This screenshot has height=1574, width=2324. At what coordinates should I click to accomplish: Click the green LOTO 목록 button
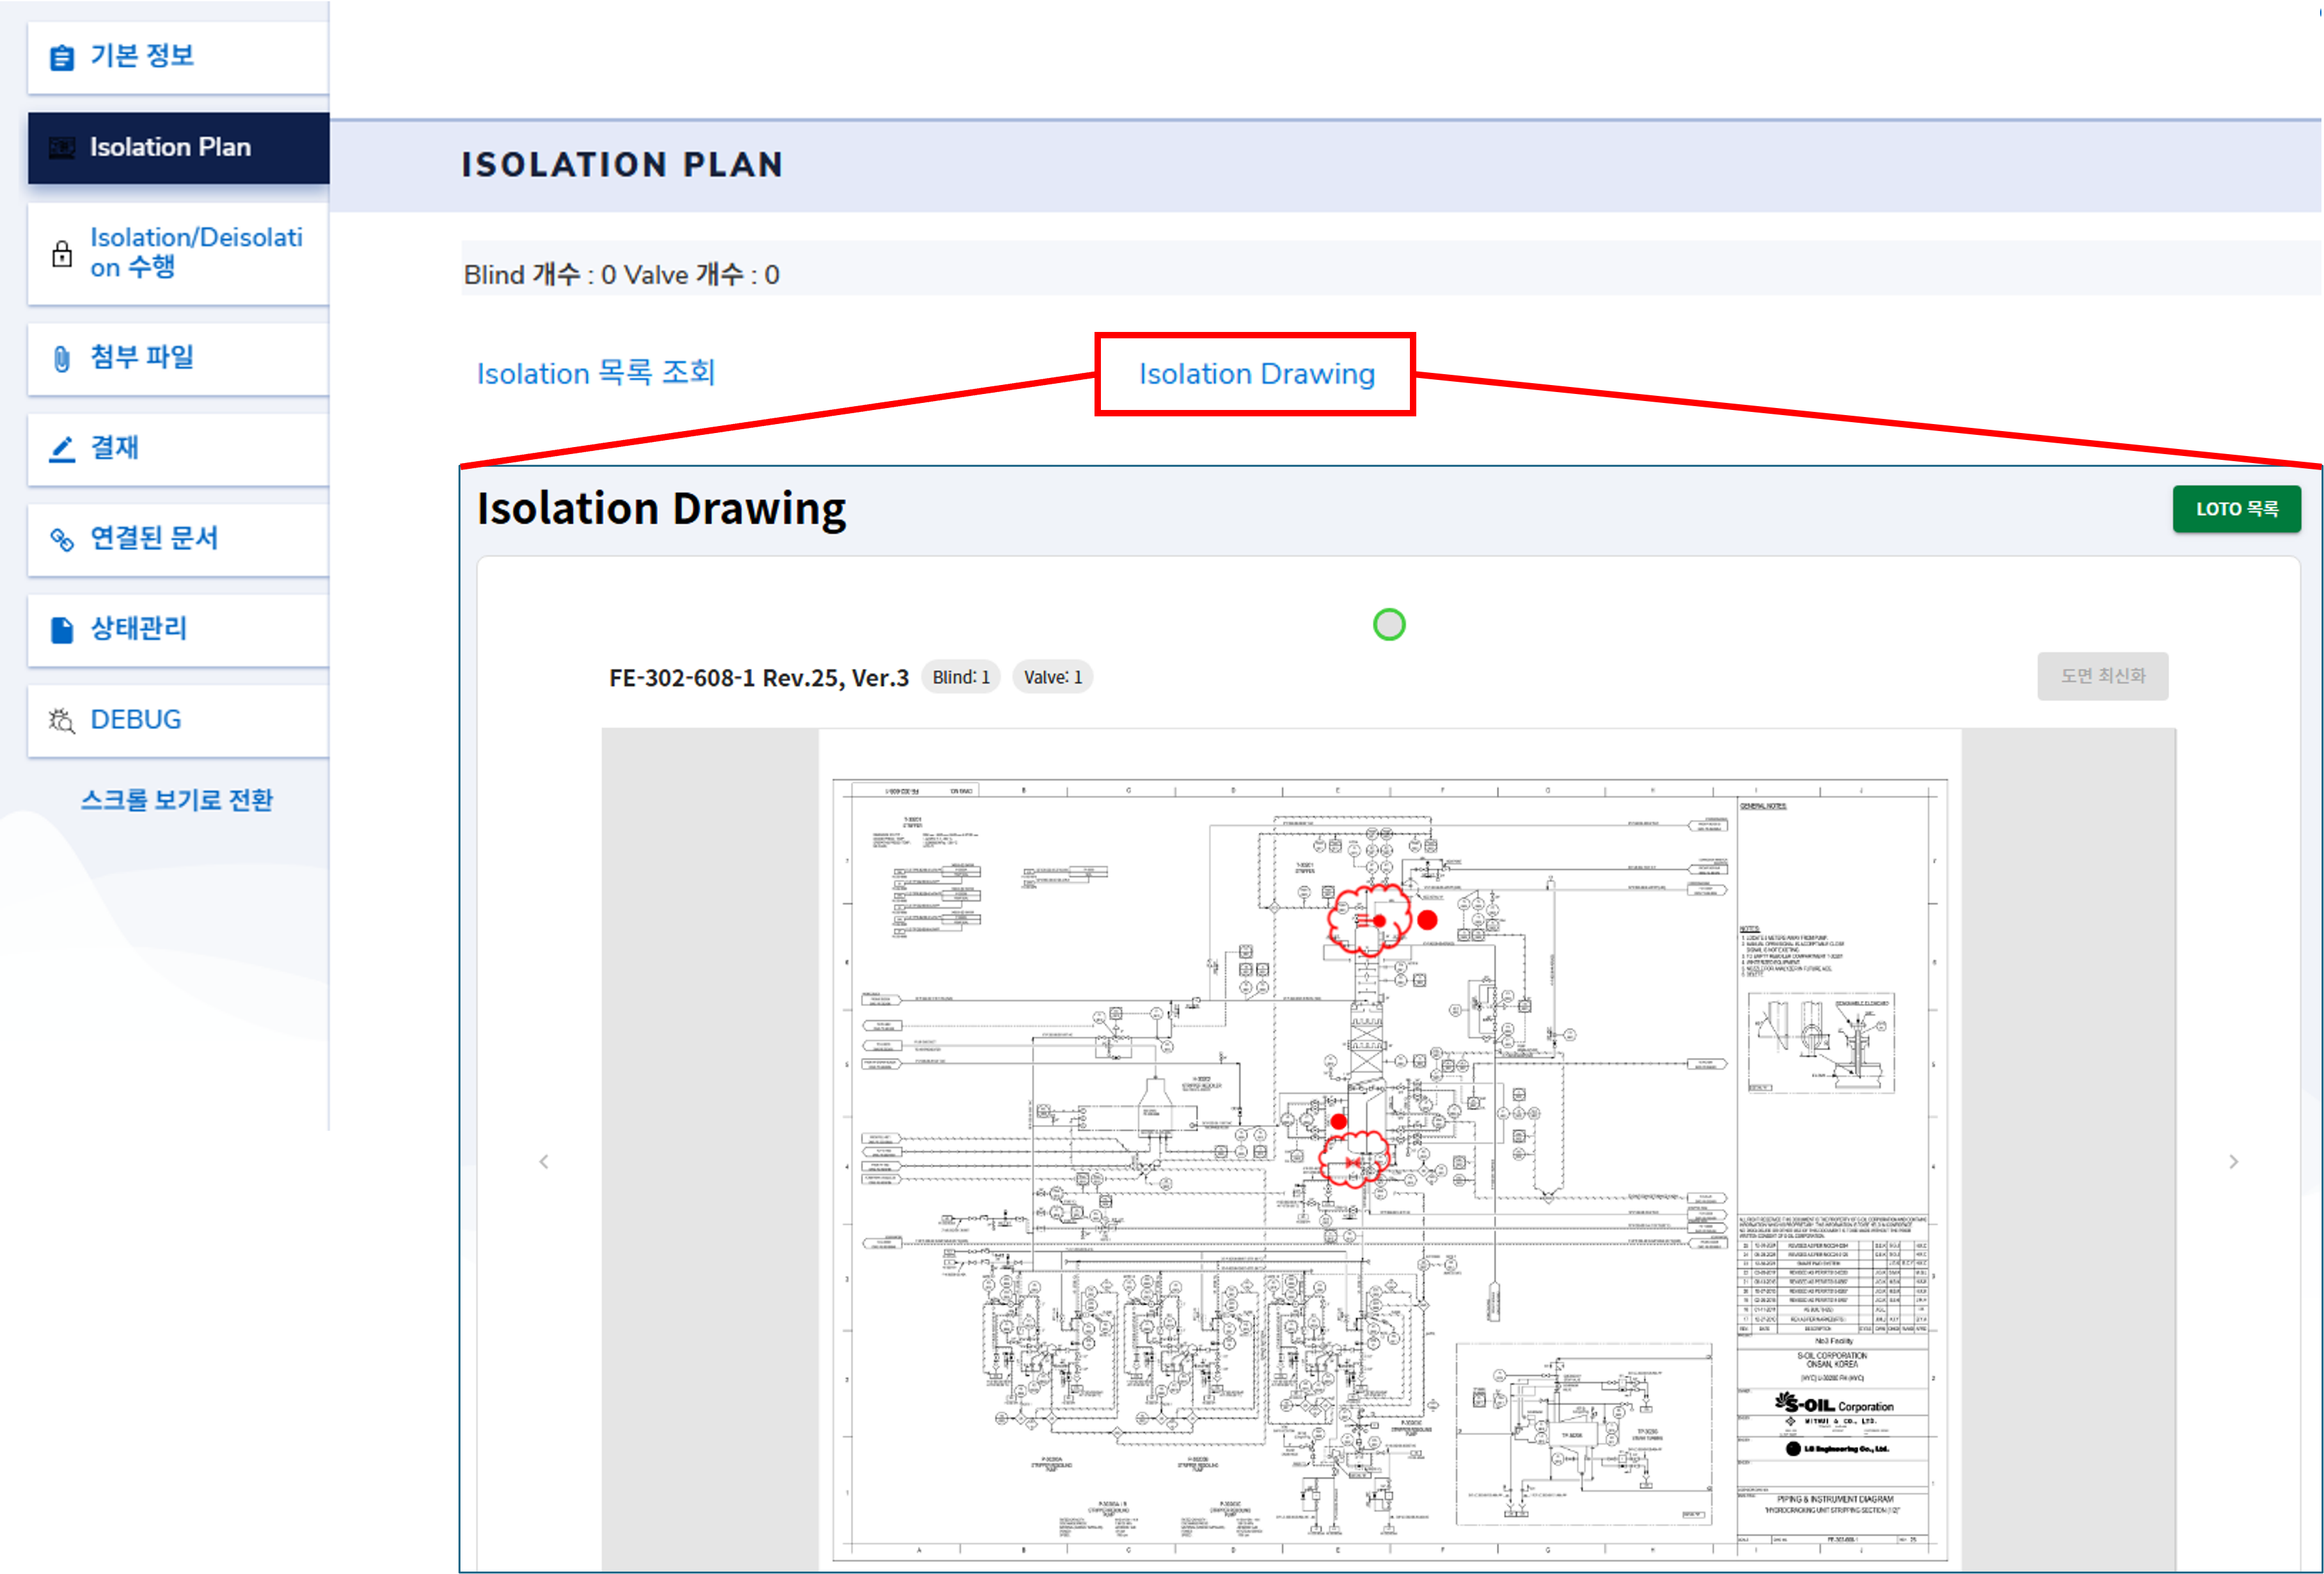[x=2236, y=509]
